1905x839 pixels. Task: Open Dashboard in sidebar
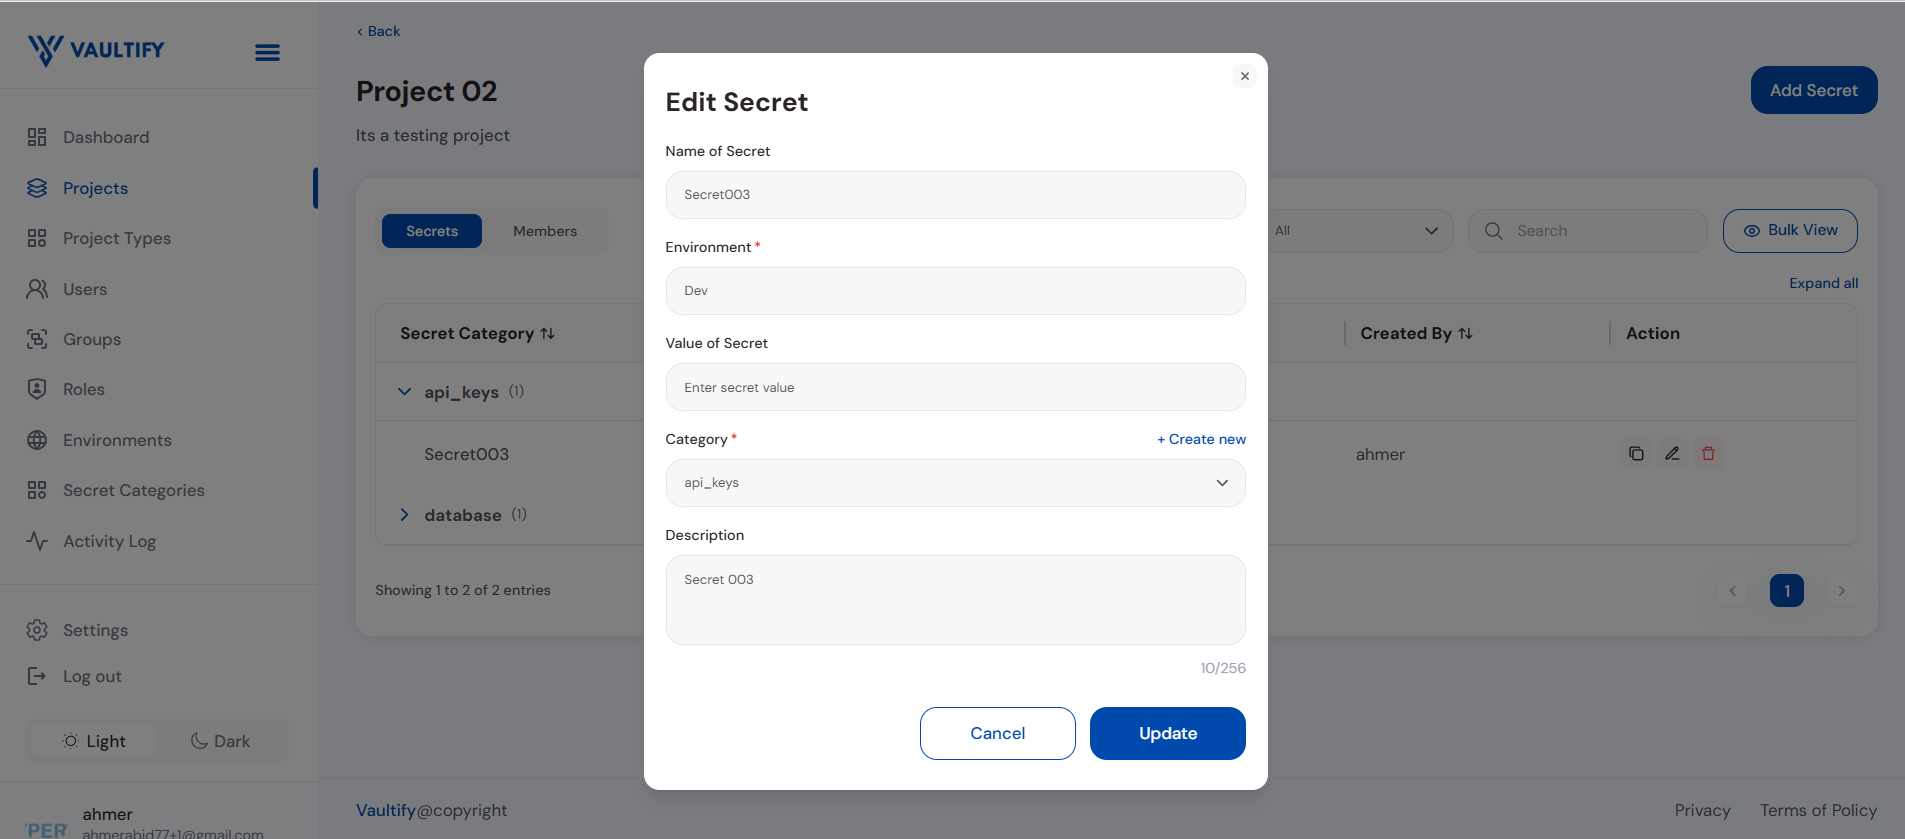coord(106,137)
